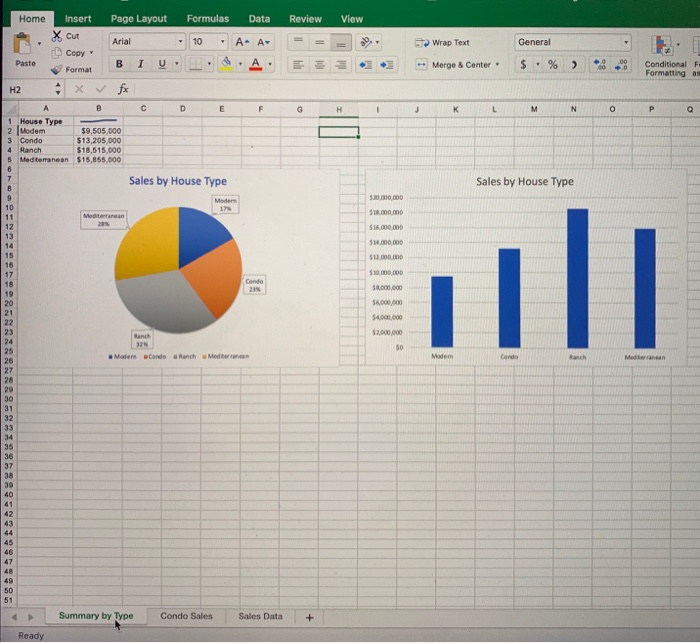Toggle Align Right

341,65
